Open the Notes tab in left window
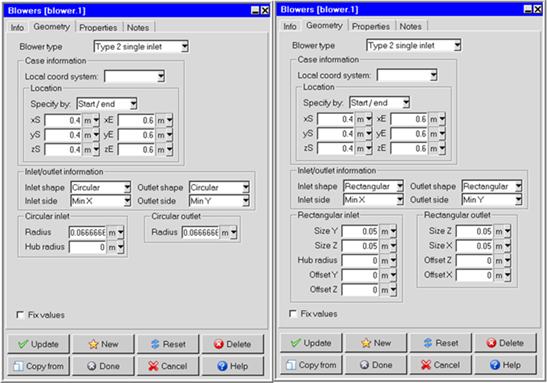The image size is (547, 383). pos(138,28)
